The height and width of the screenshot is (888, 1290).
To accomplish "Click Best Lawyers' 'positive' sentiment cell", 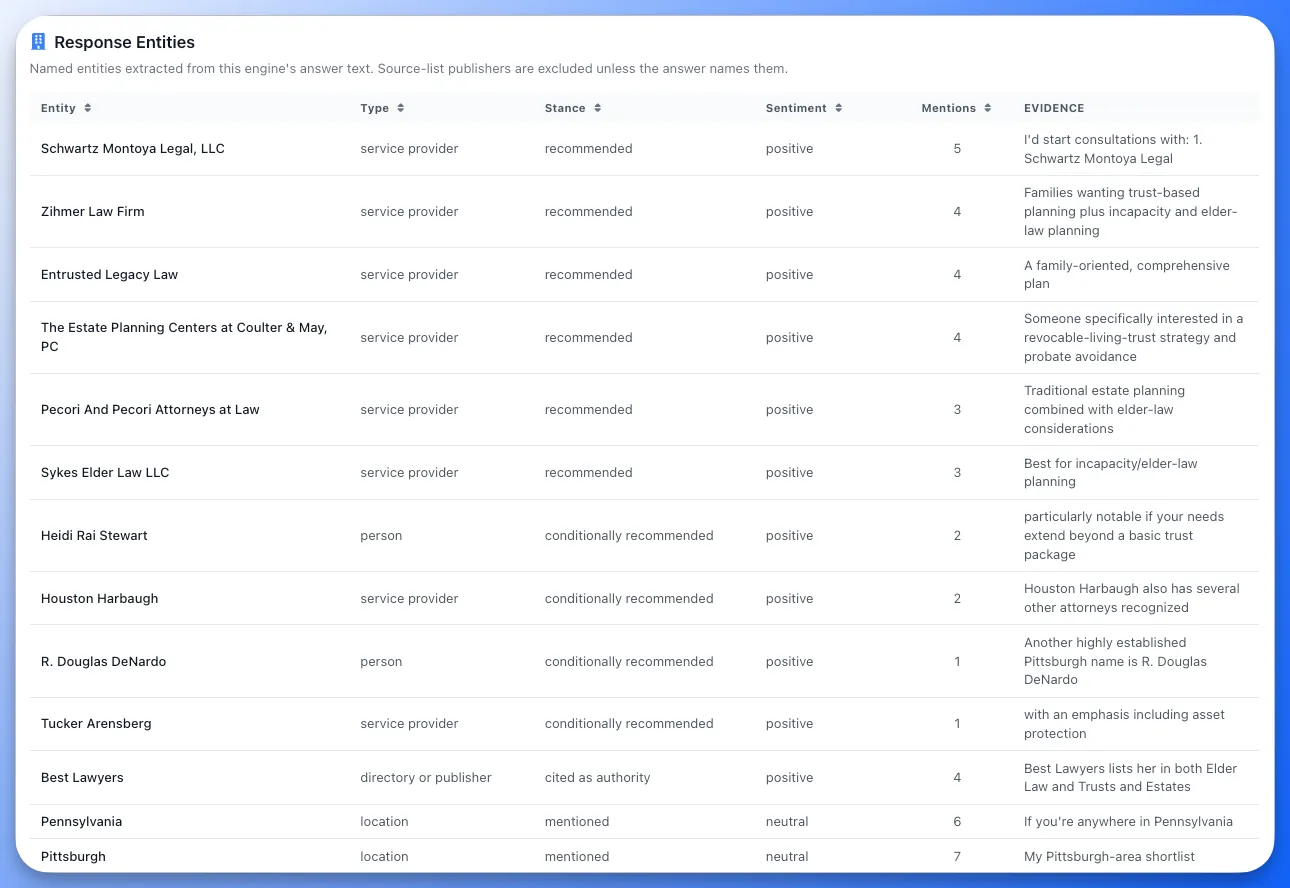I will click(x=789, y=778).
